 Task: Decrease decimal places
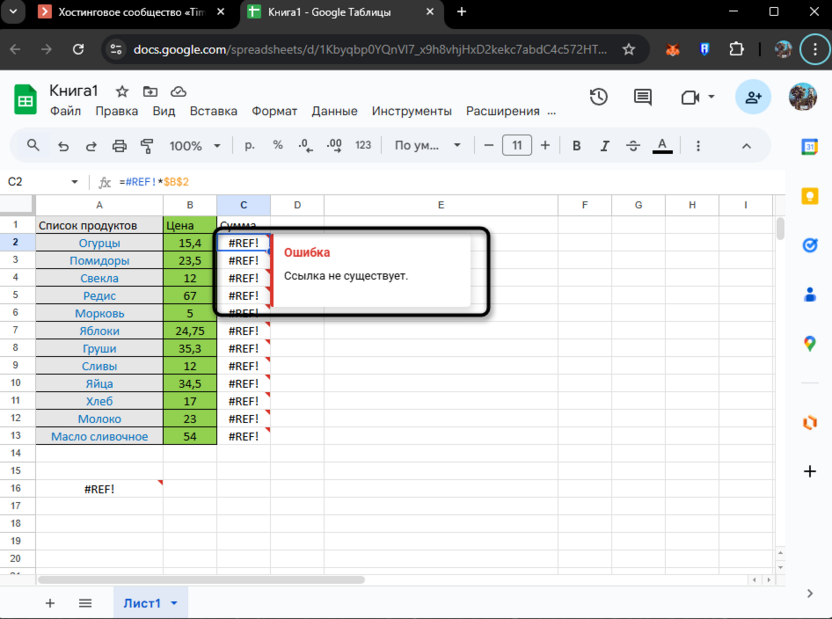point(306,145)
